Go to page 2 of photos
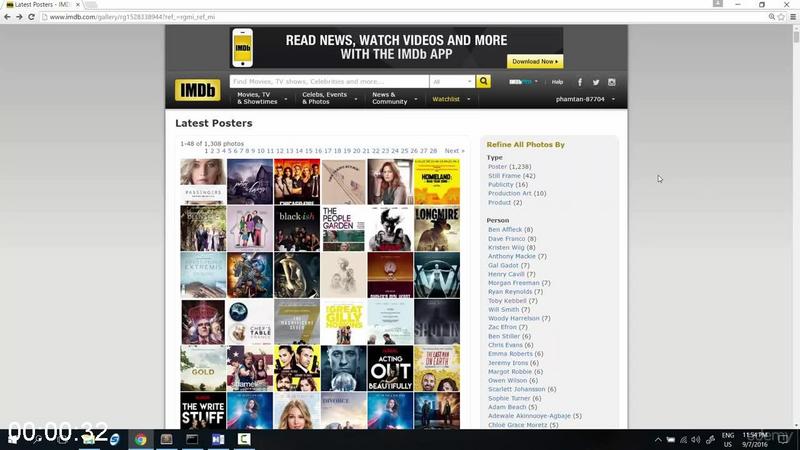This screenshot has height=450, width=800. 212,151
